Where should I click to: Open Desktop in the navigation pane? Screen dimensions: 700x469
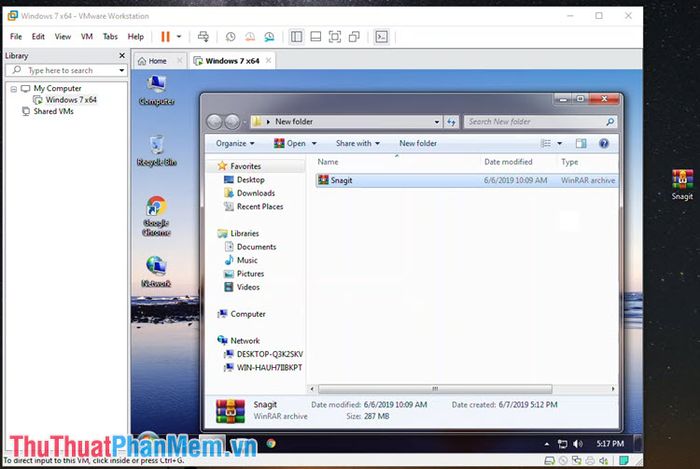click(244, 180)
